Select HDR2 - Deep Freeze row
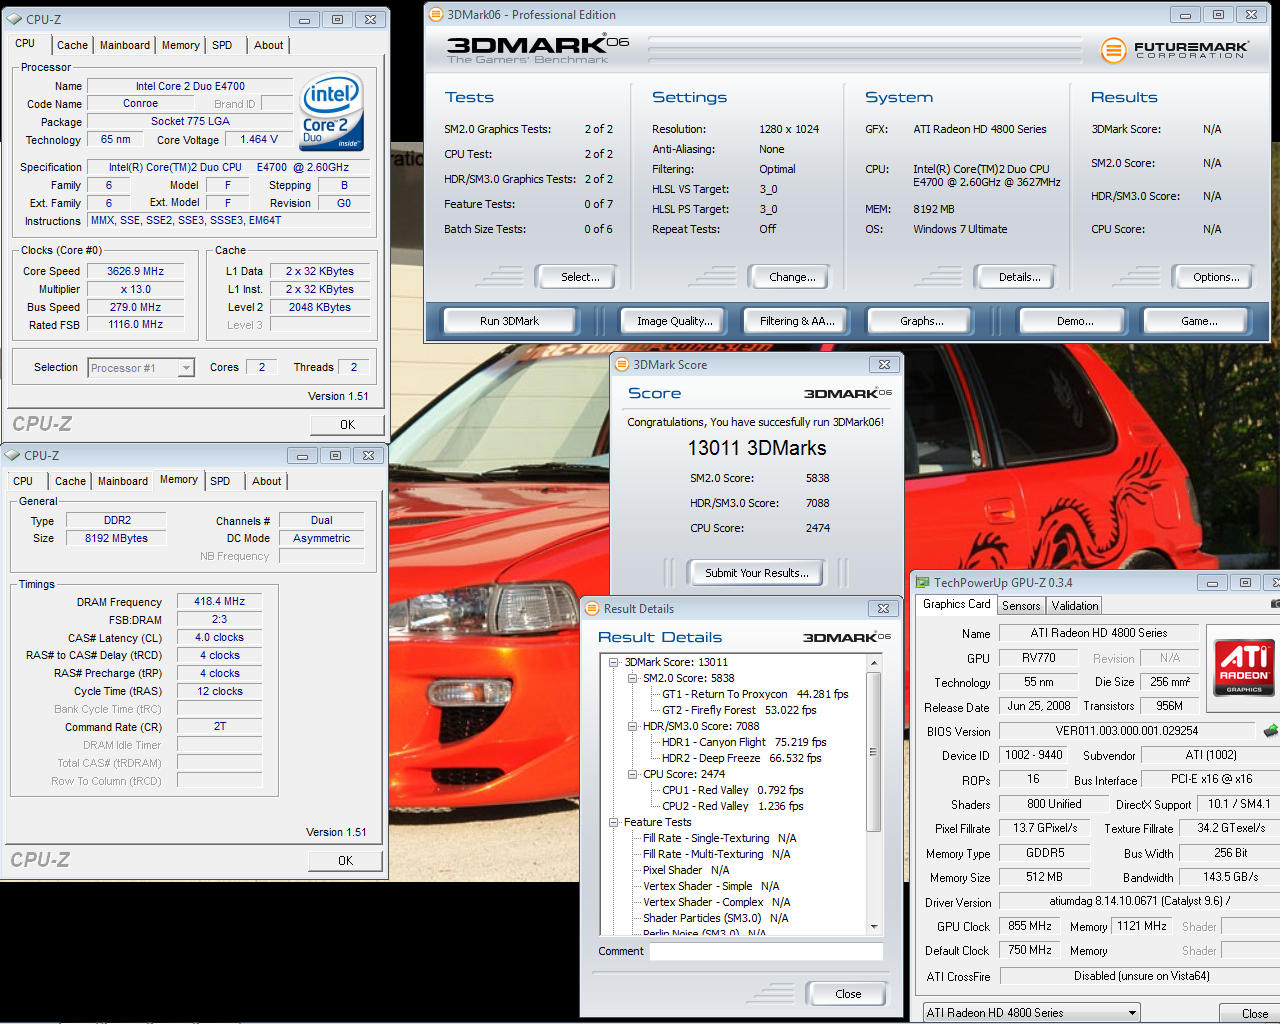 point(741,758)
